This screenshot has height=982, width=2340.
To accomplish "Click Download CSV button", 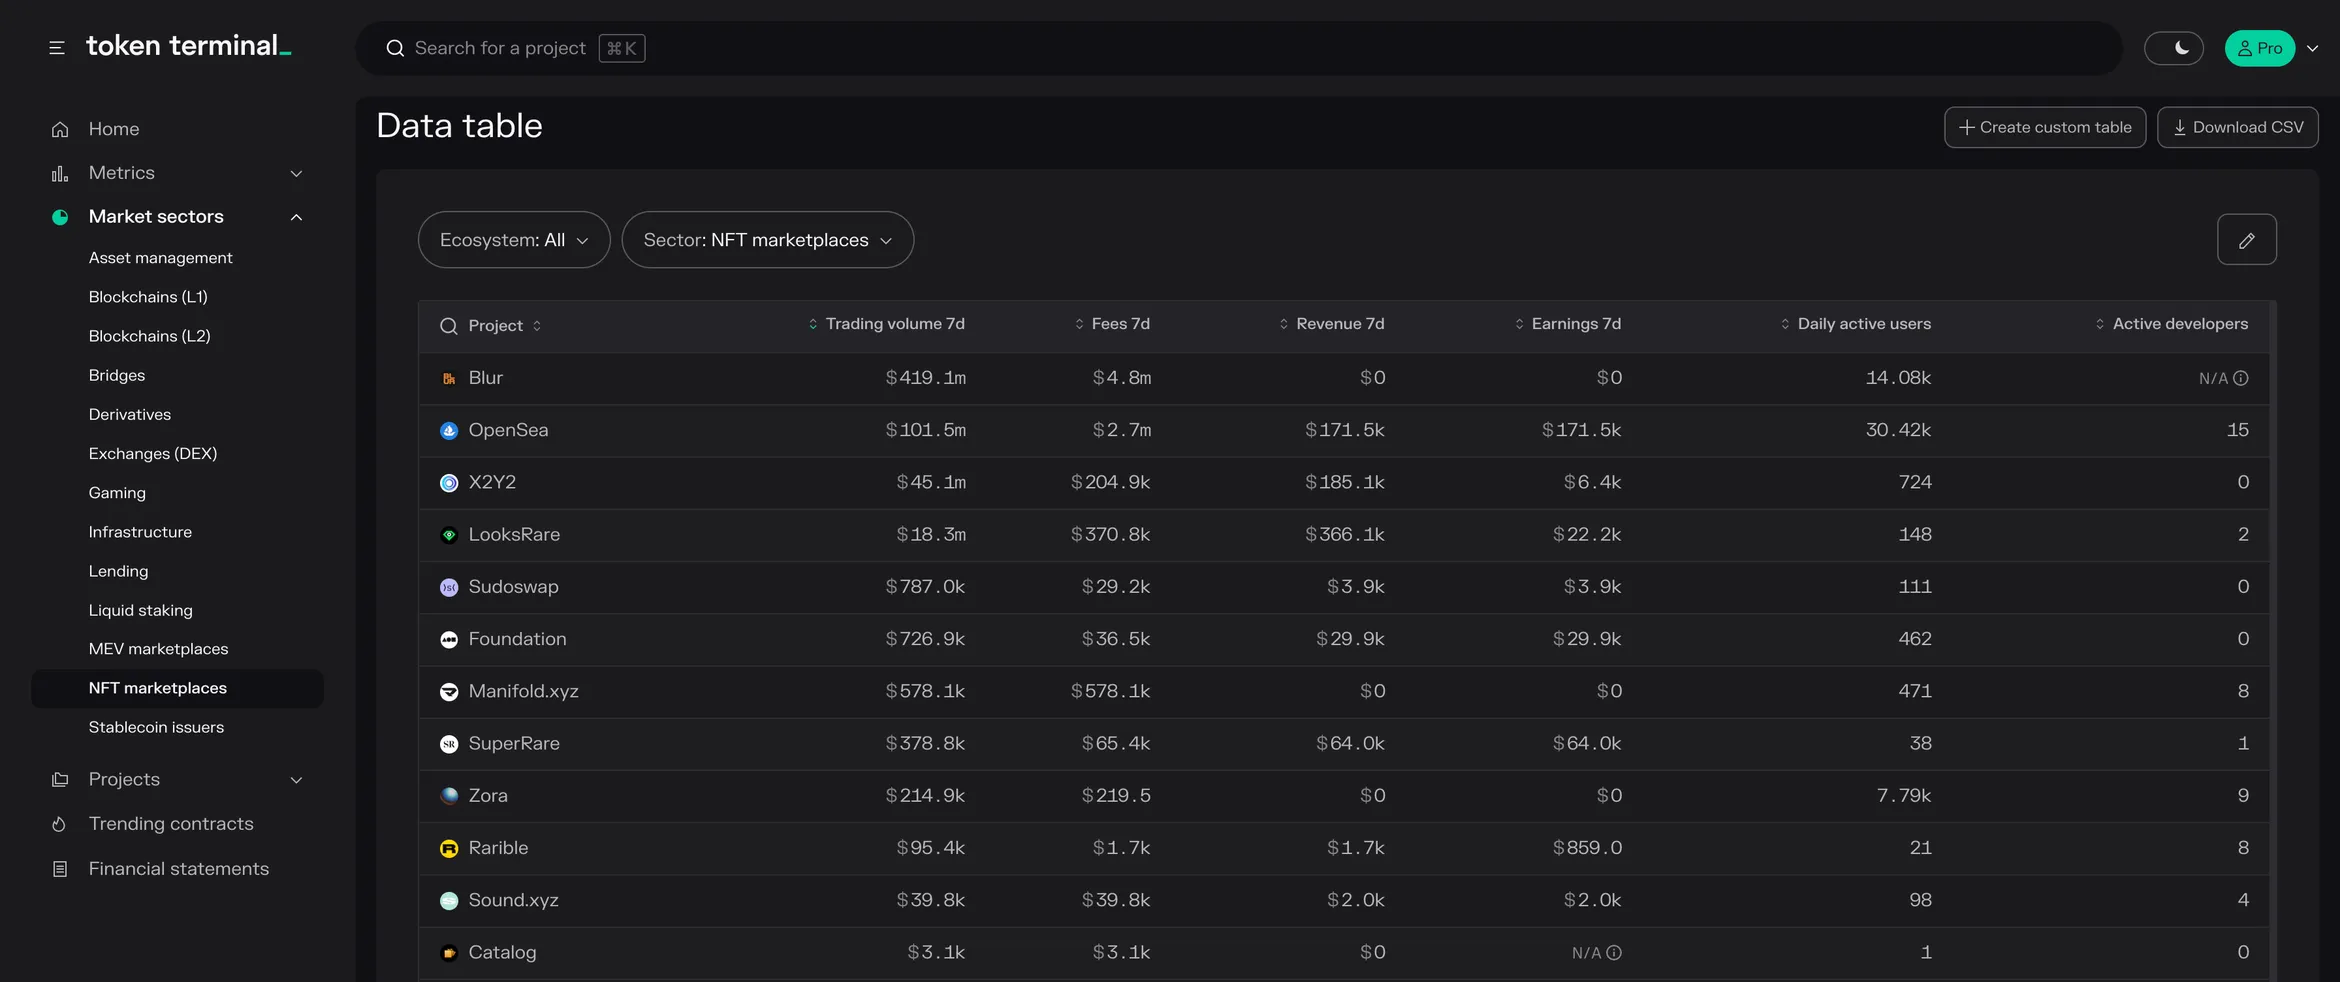I will coord(2237,127).
